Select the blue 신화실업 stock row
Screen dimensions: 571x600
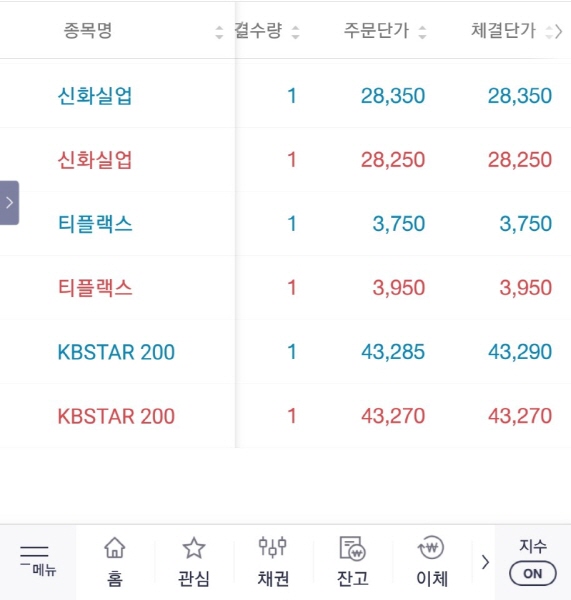pyautogui.click(x=286, y=95)
